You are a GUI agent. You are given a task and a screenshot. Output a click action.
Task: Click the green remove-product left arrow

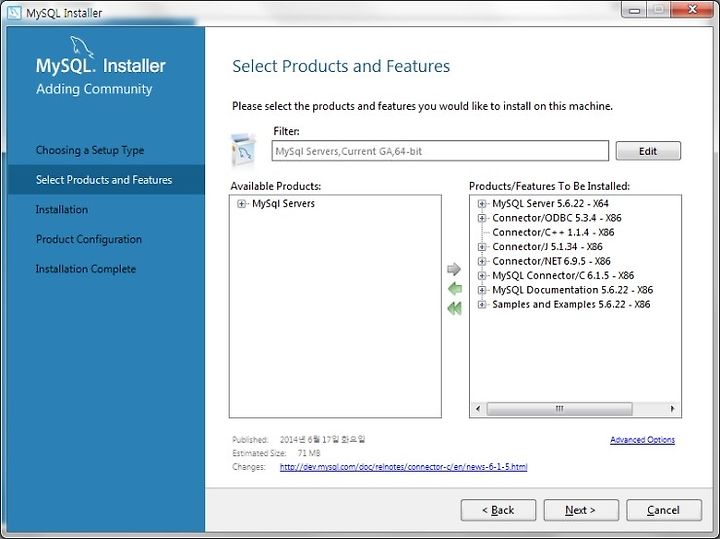[x=455, y=289]
